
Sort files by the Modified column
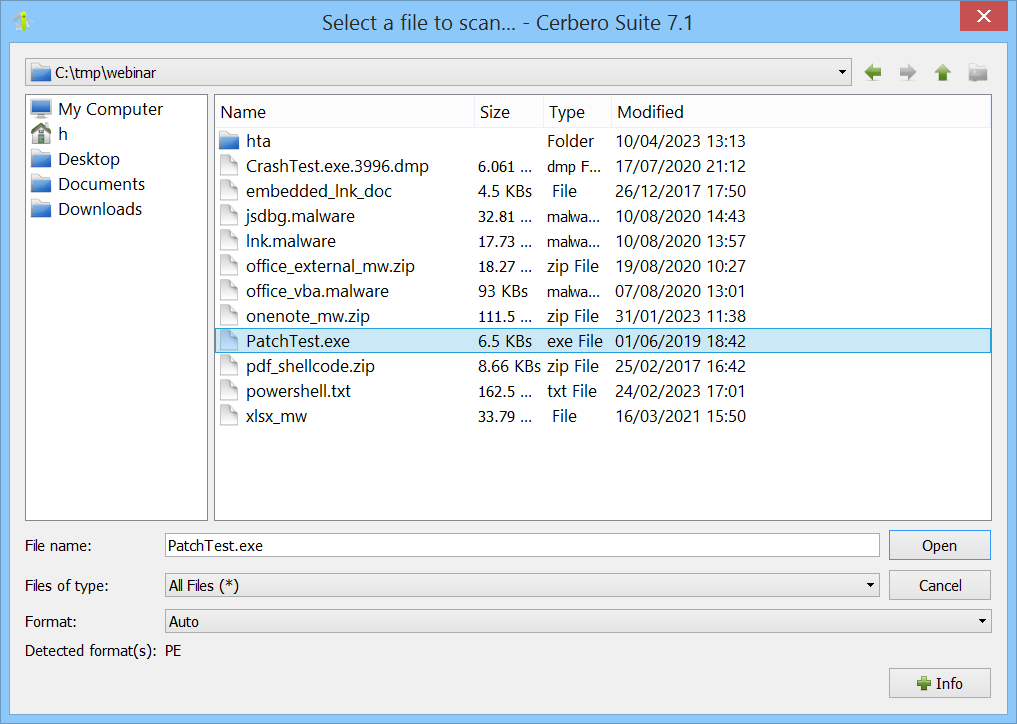pyautogui.click(x=801, y=112)
